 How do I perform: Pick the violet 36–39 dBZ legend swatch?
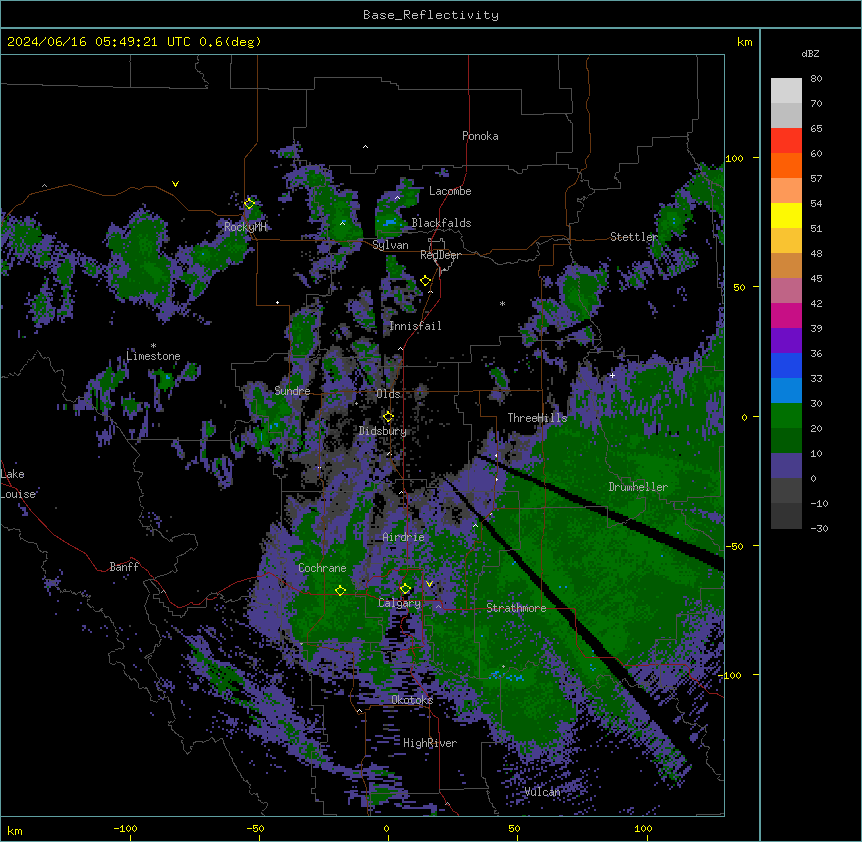pos(786,341)
